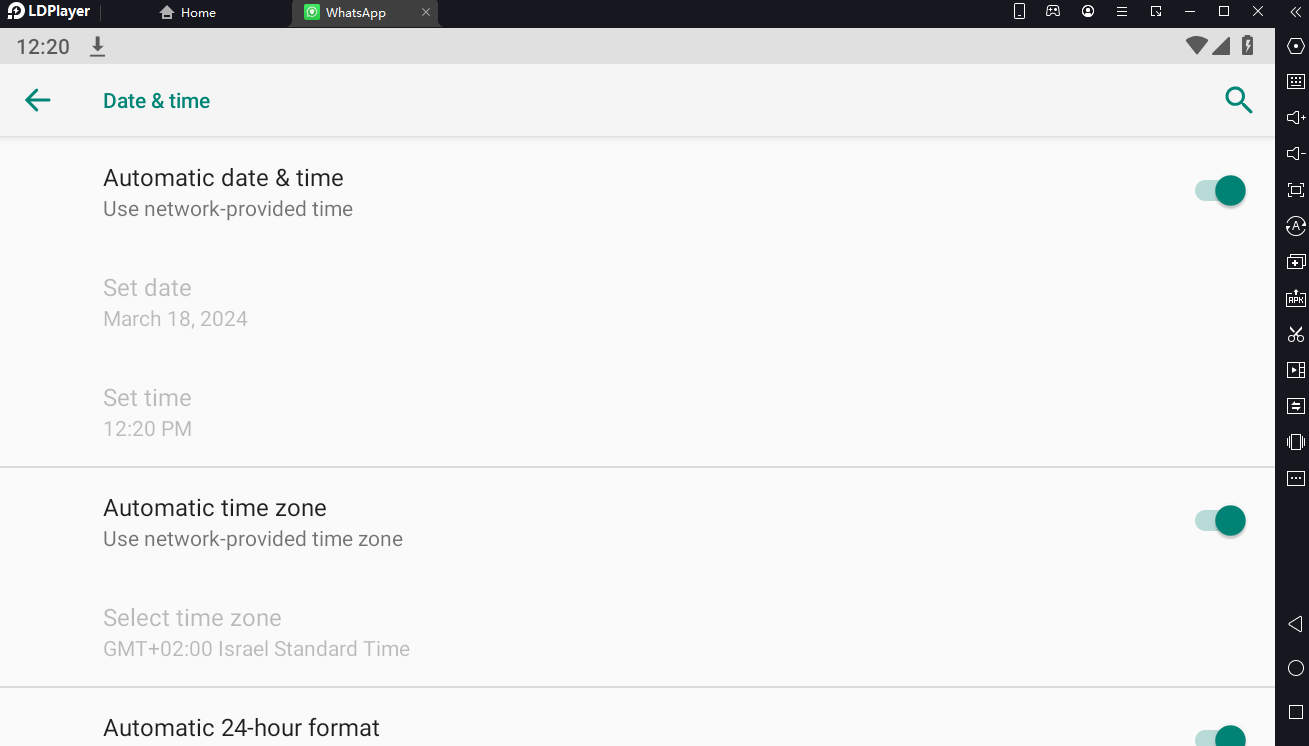Take a screenshot with the scissors icon
Screen dimensions: 1309x746
tap(1296, 334)
